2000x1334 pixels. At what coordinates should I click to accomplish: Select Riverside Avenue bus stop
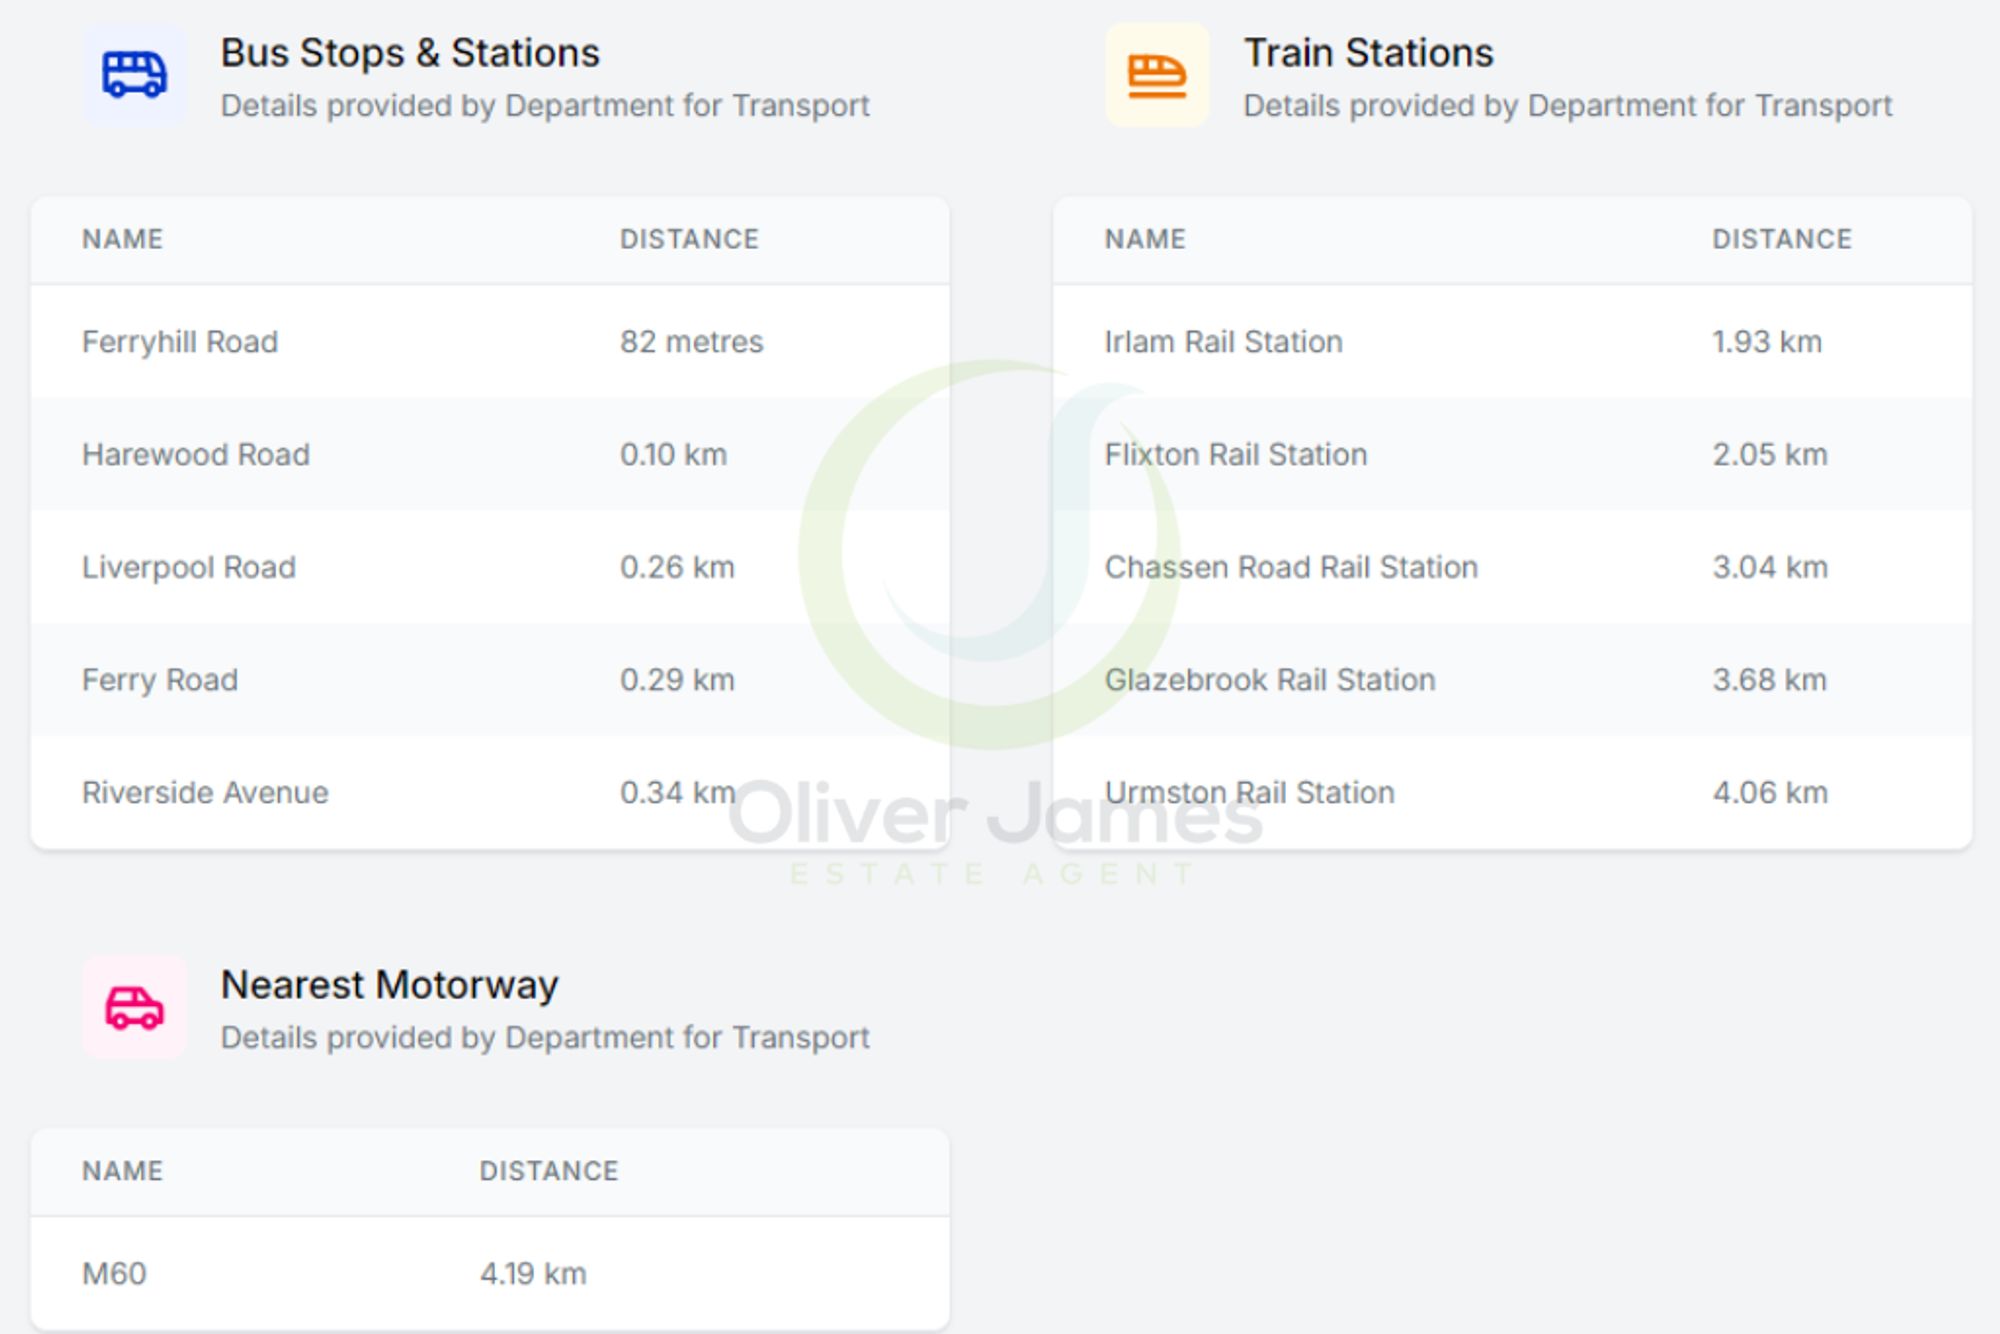205,793
